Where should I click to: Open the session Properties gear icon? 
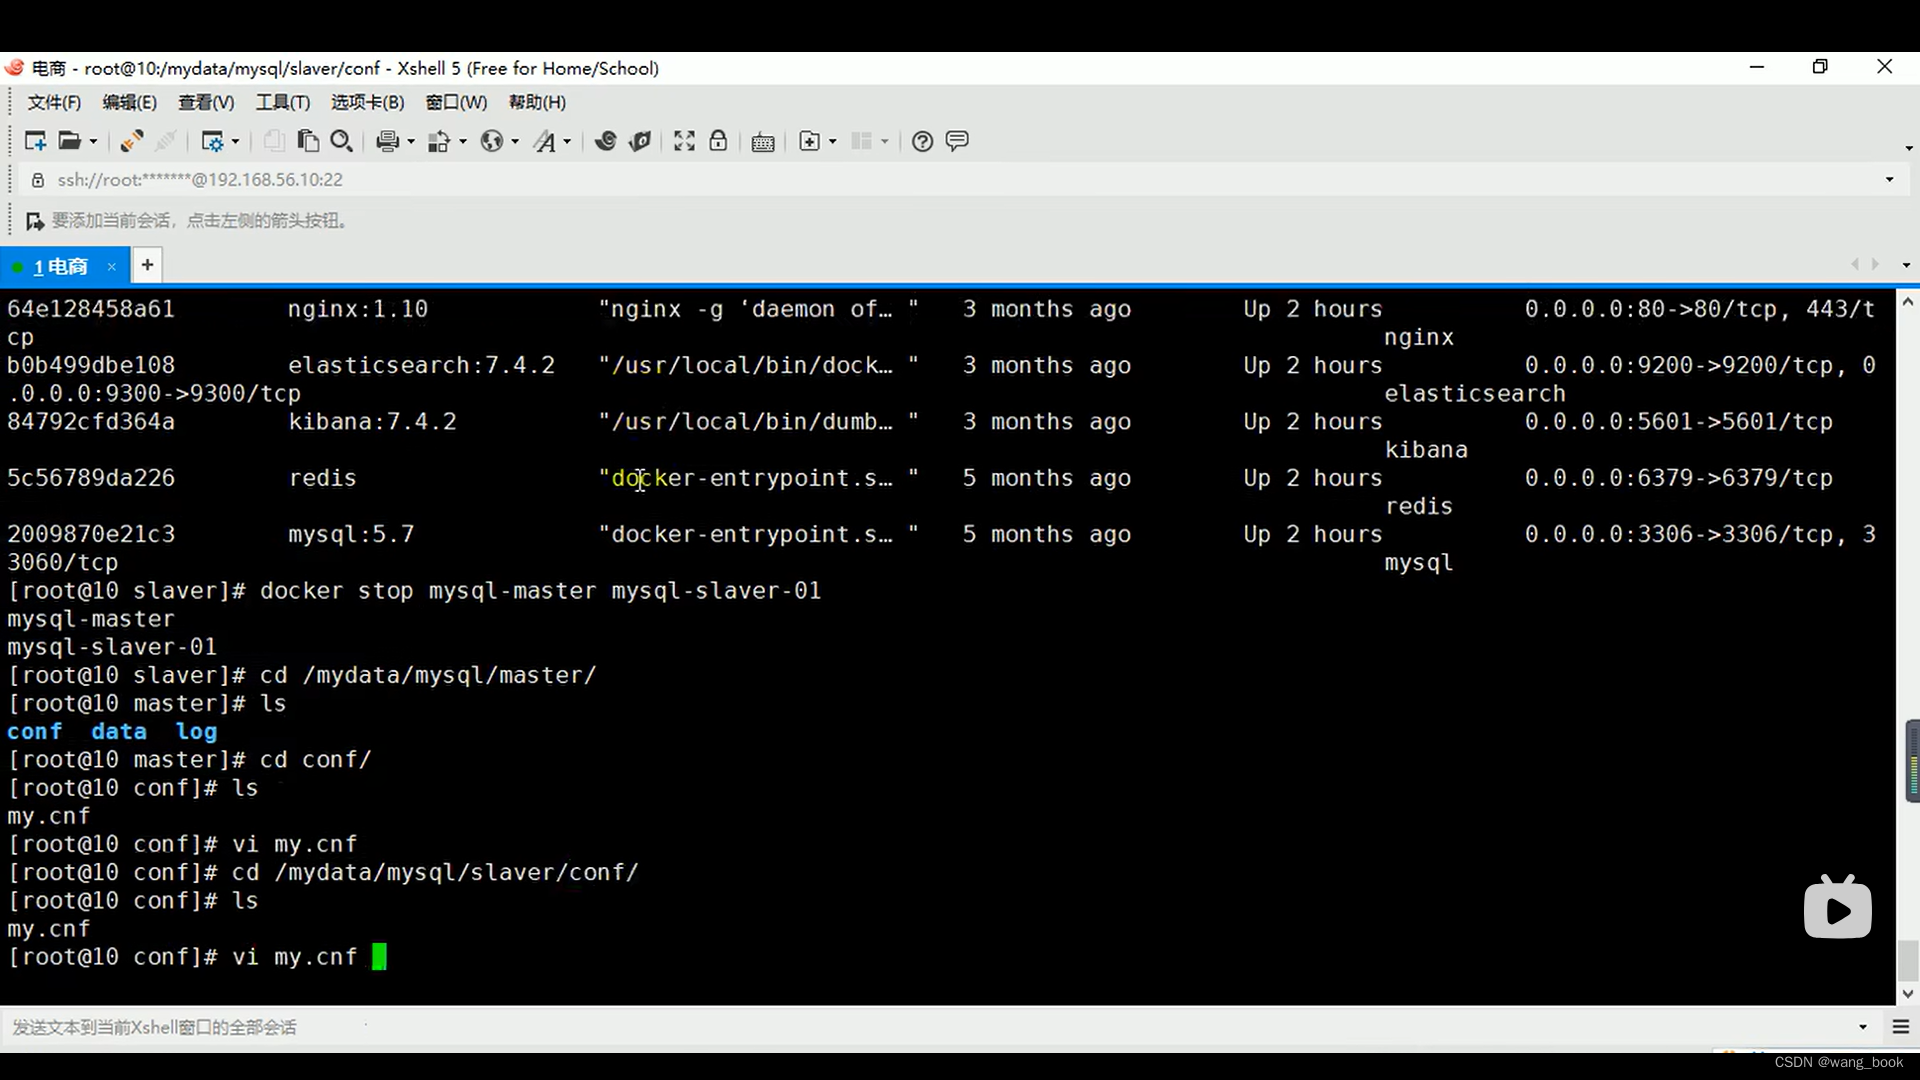[x=212, y=141]
